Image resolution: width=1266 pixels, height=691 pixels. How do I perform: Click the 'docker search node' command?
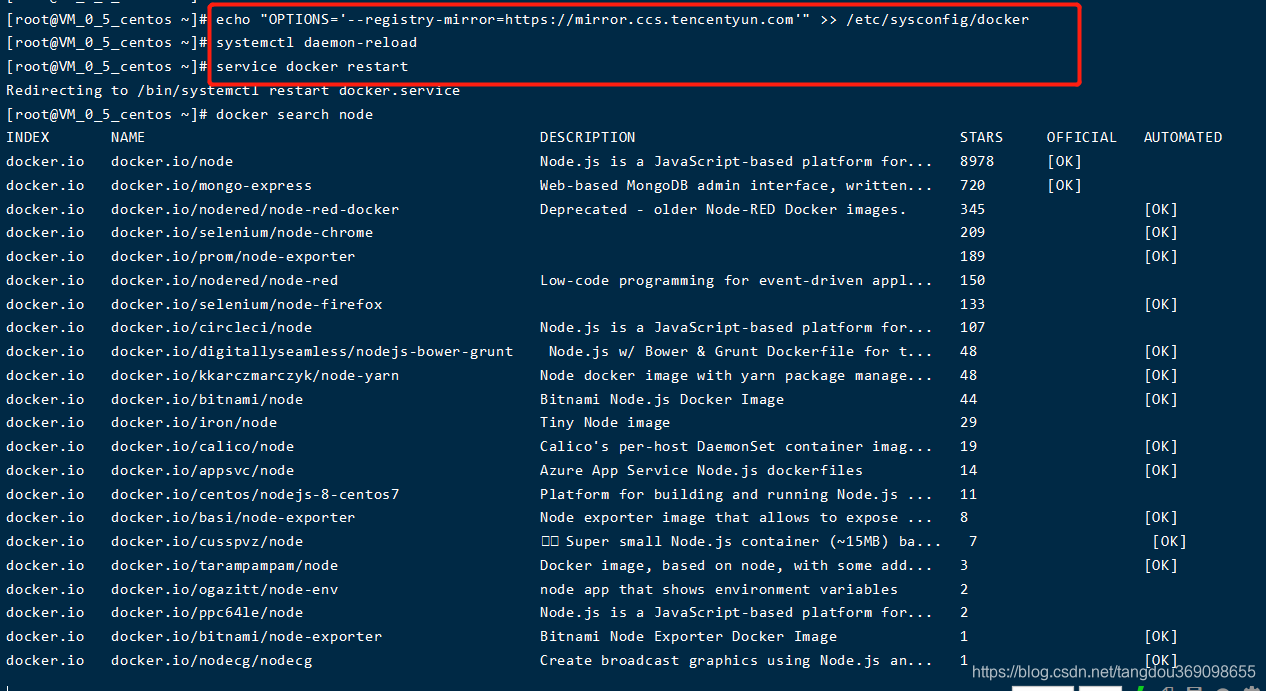294,115
